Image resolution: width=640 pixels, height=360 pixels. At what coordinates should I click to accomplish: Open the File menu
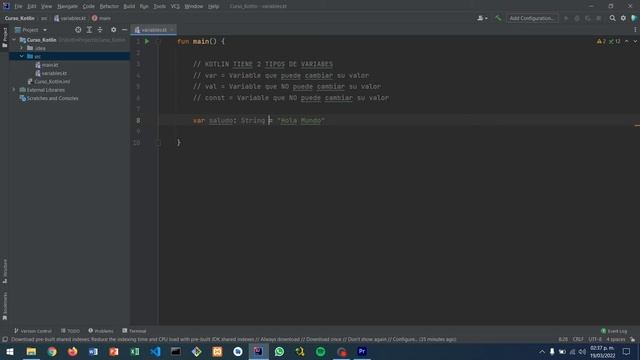point(18,6)
